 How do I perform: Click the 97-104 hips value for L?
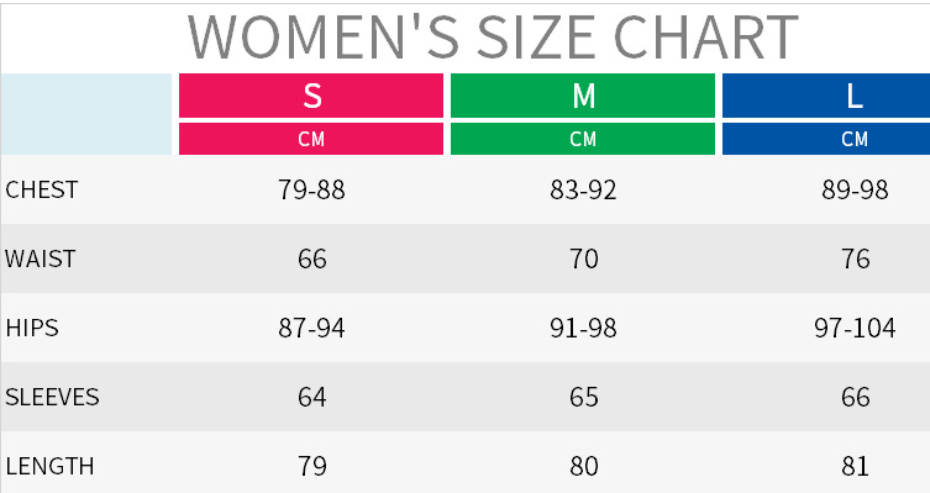[x=855, y=328]
